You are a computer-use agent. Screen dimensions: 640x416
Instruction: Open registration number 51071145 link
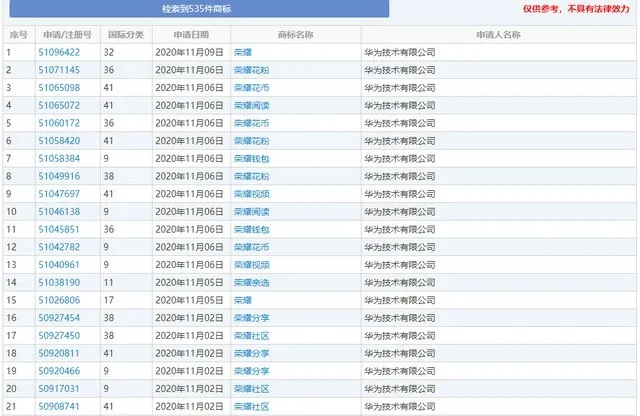click(x=58, y=70)
